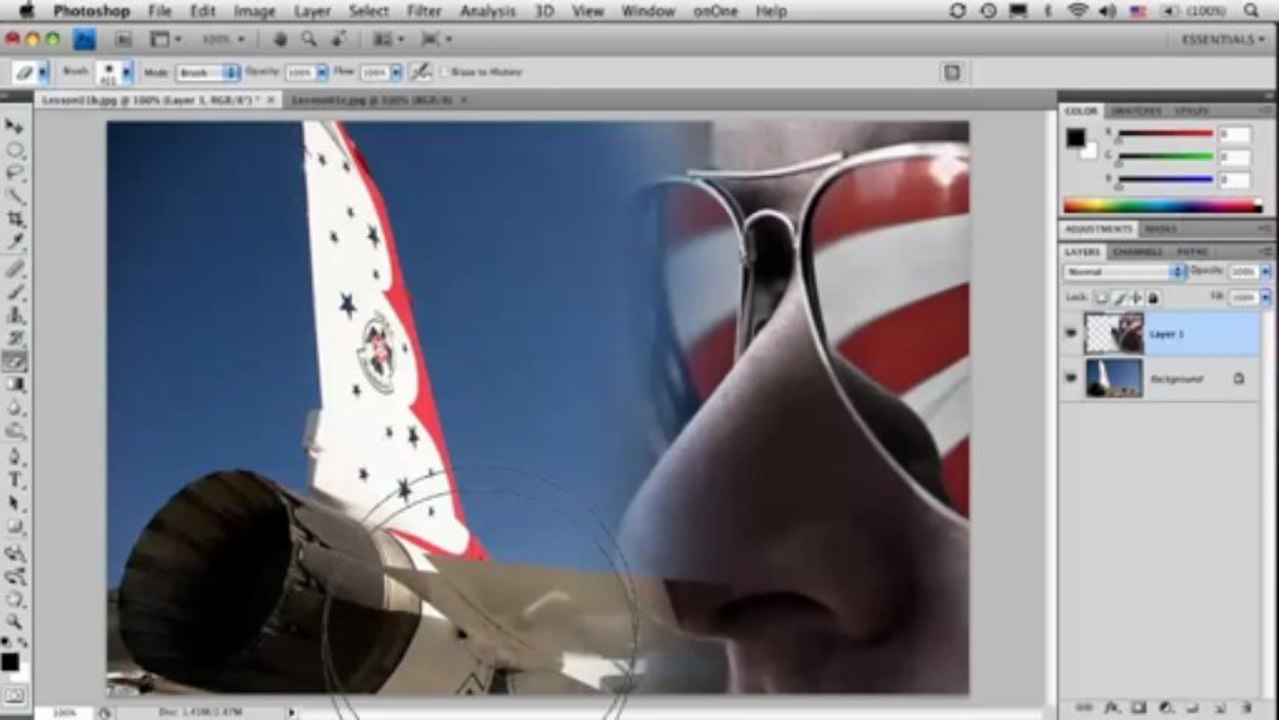Image resolution: width=1279 pixels, height=720 pixels.
Task: Open the Layer menu
Action: click(x=312, y=11)
